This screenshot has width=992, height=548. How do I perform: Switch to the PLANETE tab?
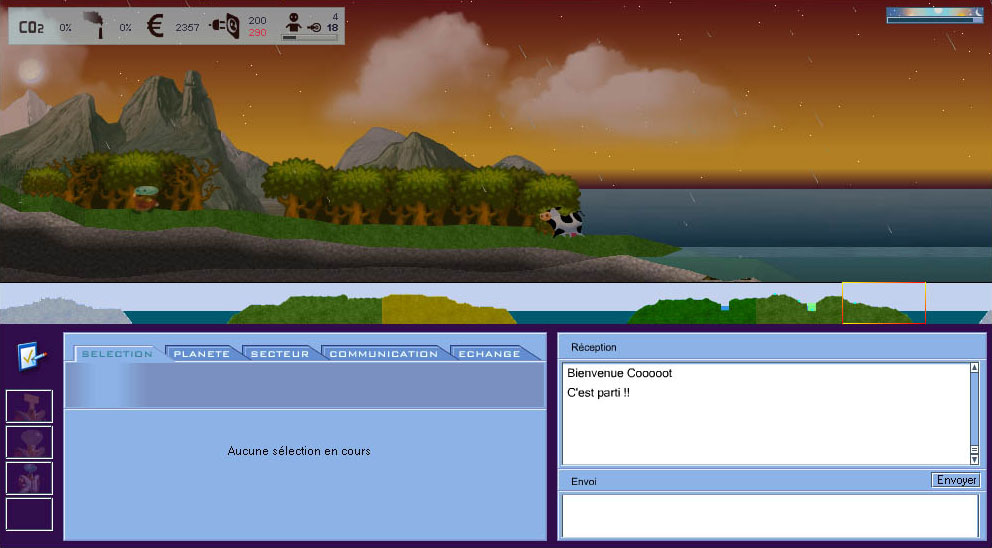[202, 354]
